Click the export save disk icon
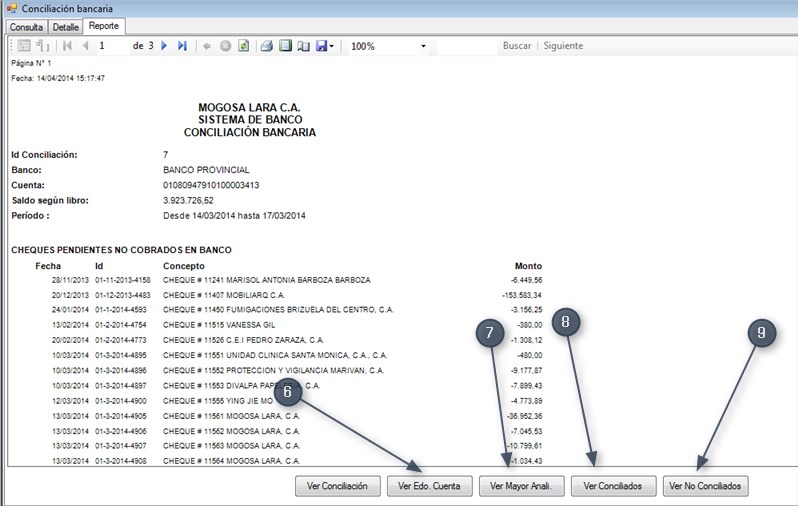The image size is (798, 506). 322,46
